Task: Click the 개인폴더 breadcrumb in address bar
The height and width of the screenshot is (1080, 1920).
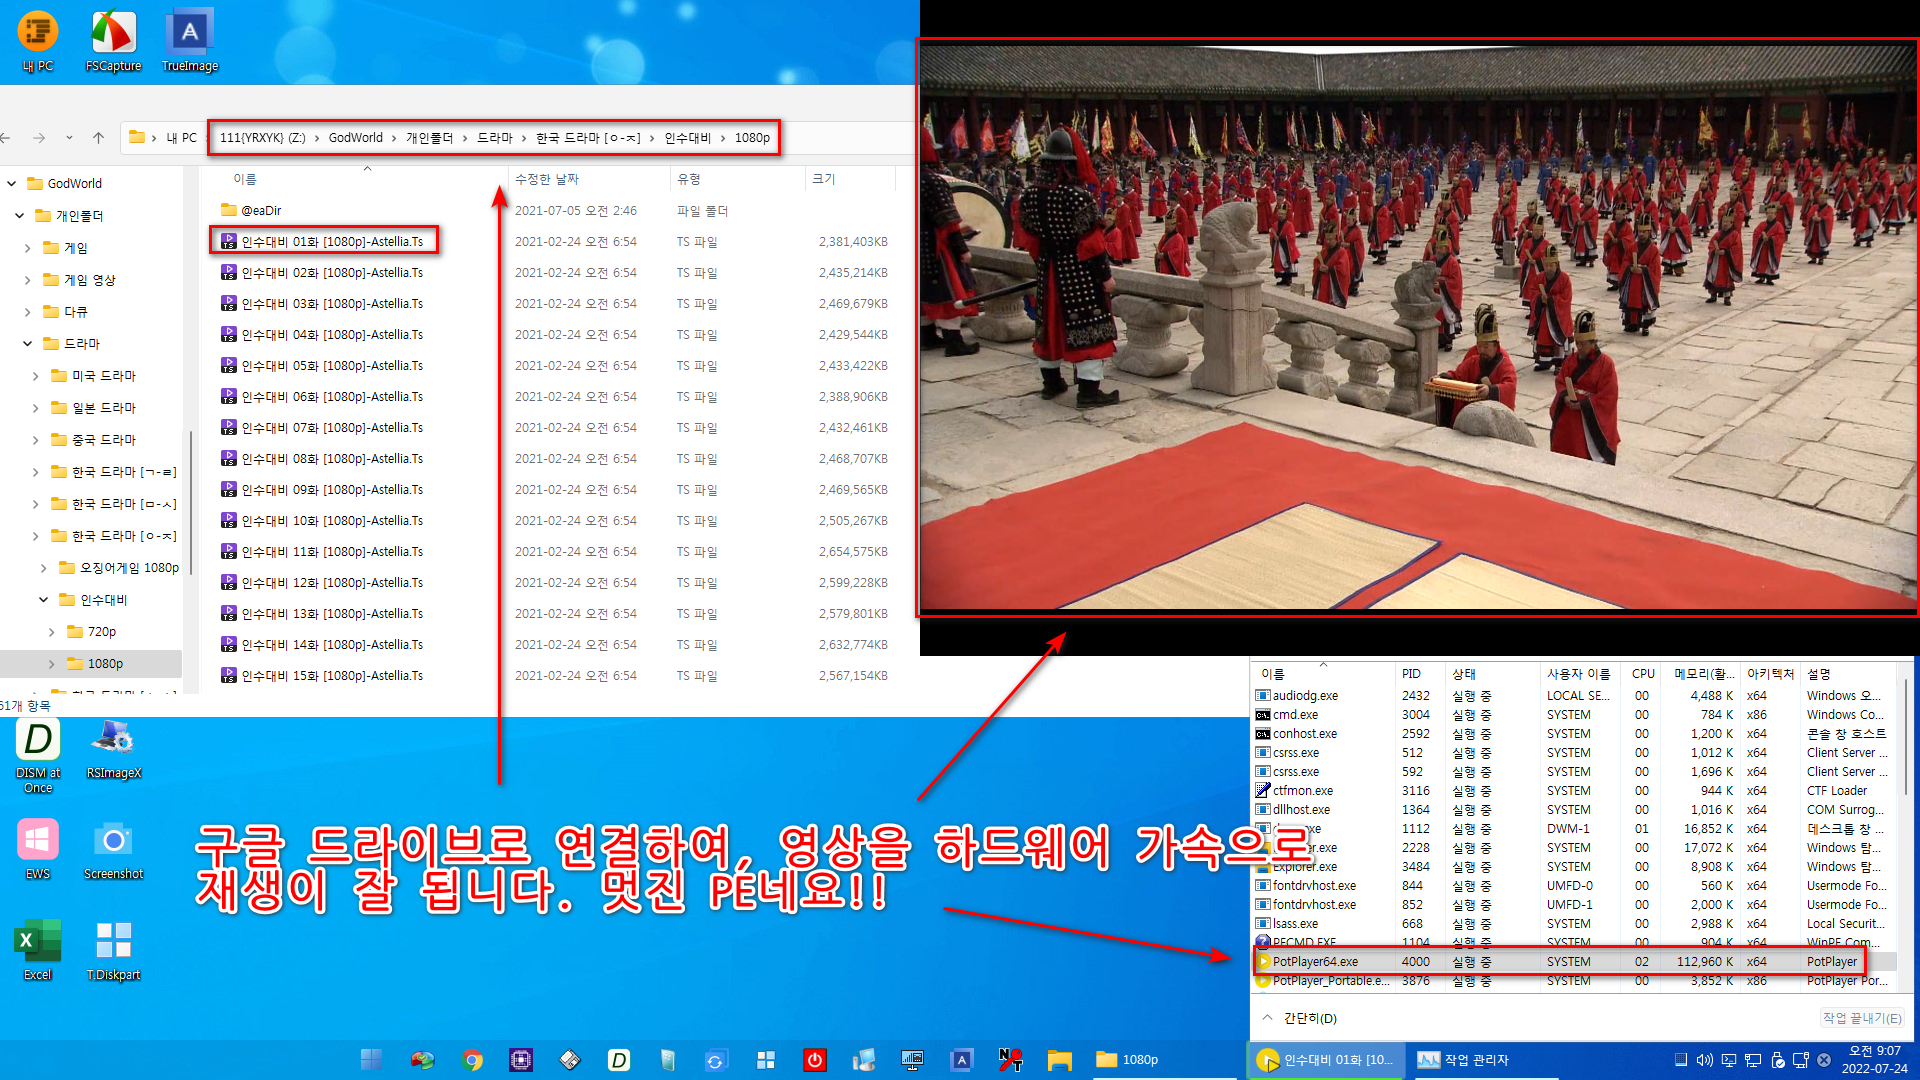Action: pyautogui.click(x=429, y=138)
